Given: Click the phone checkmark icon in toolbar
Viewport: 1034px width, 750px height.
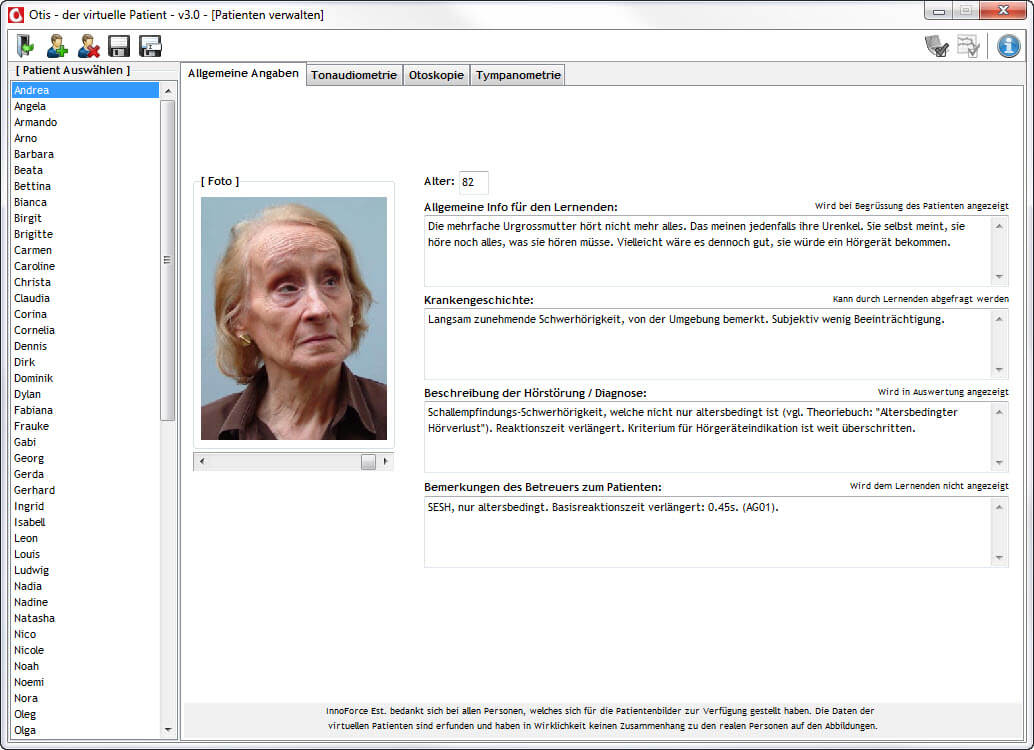Looking at the screenshot, I should [937, 46].
